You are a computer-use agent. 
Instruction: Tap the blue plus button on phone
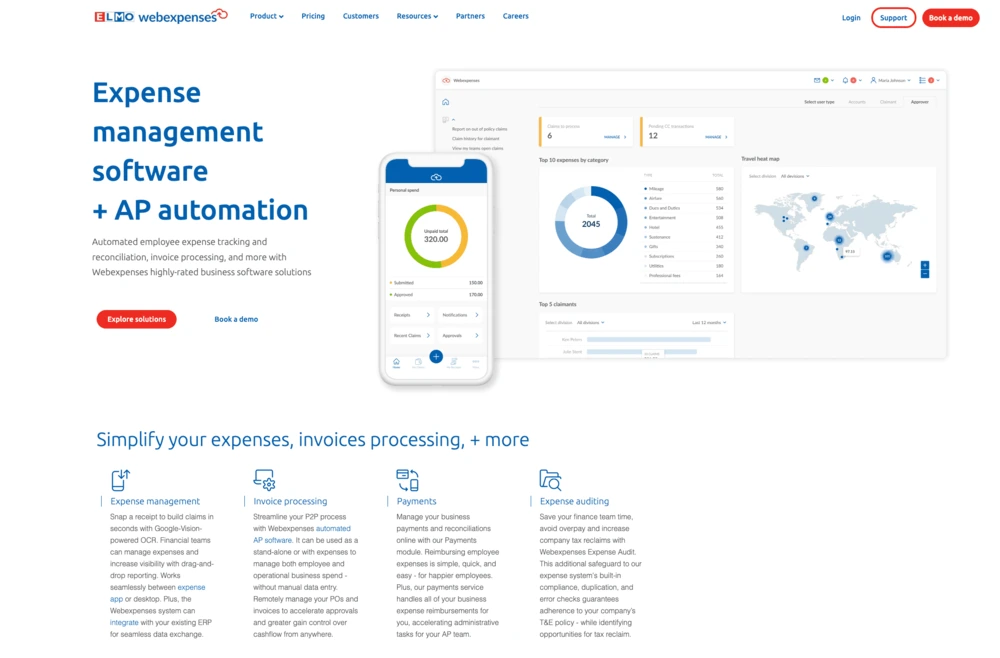(436, 356)
